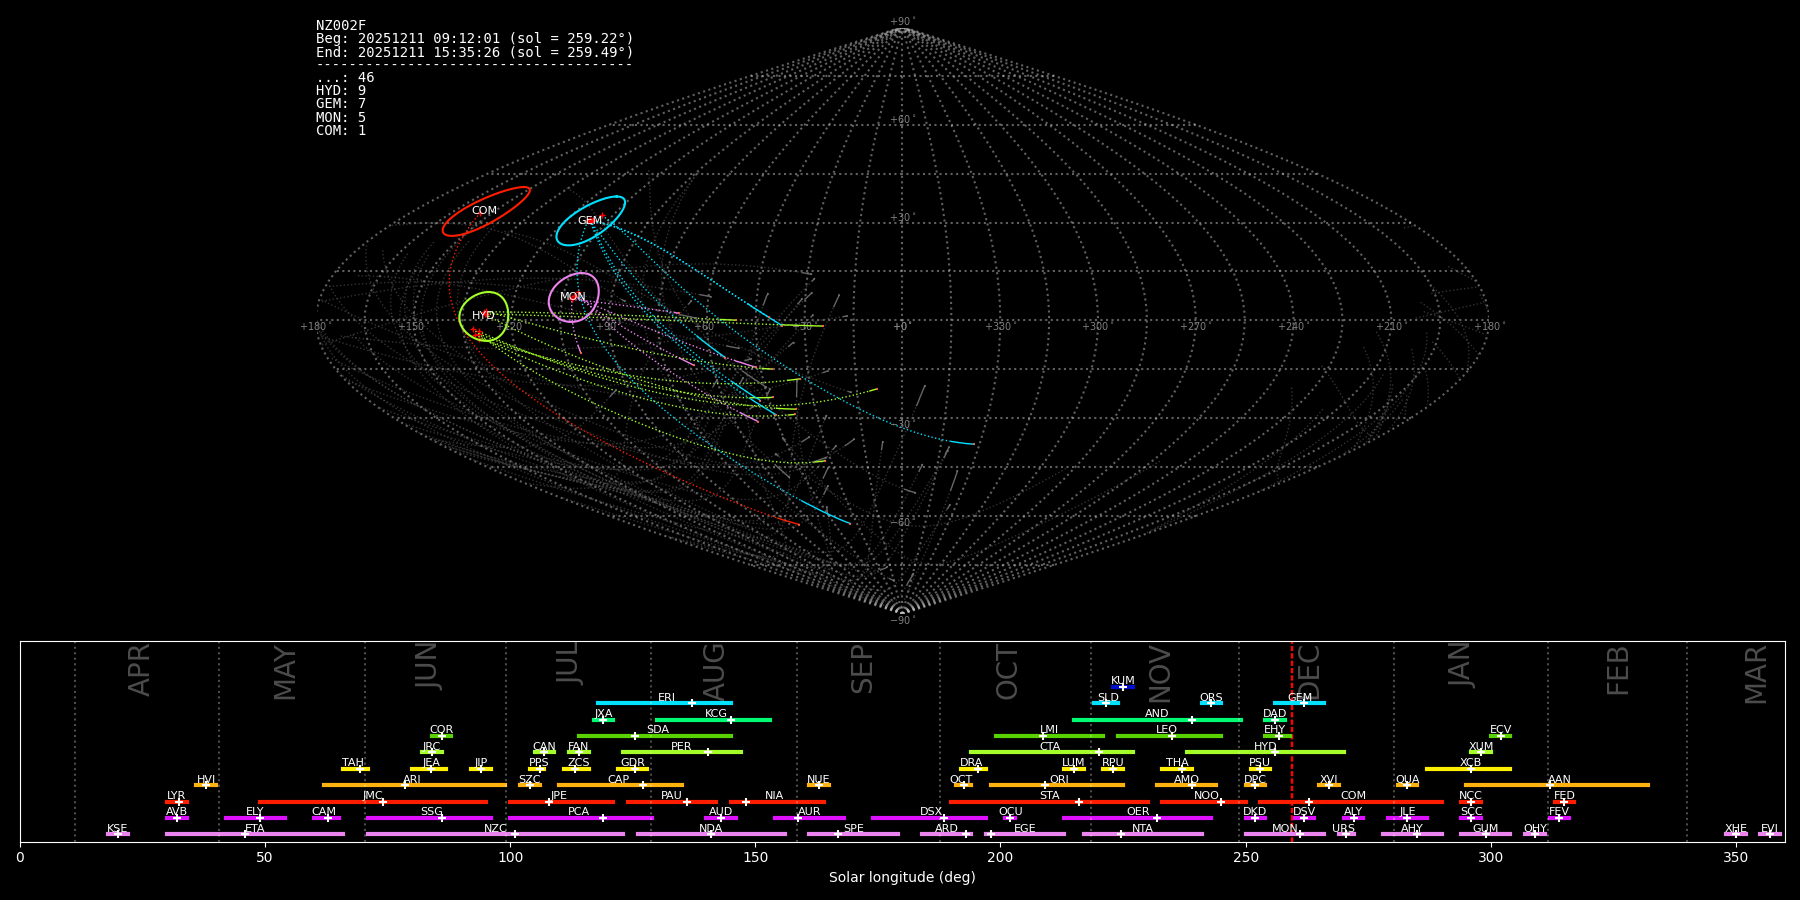Click the ORI shower label in timeline
This screenshot has height=900, width=1800.
pos(1059,780)
